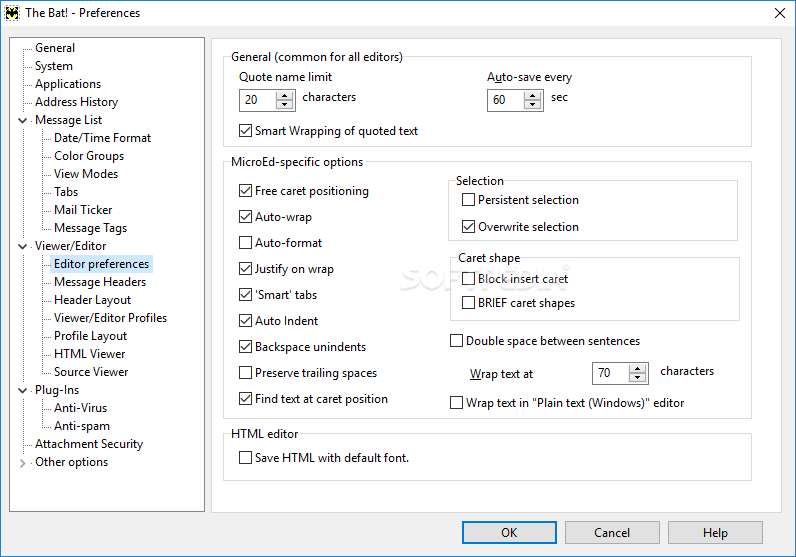796x557 pixels.
Task: Go to Header Layout settings
Action: [x=93, y=300]
